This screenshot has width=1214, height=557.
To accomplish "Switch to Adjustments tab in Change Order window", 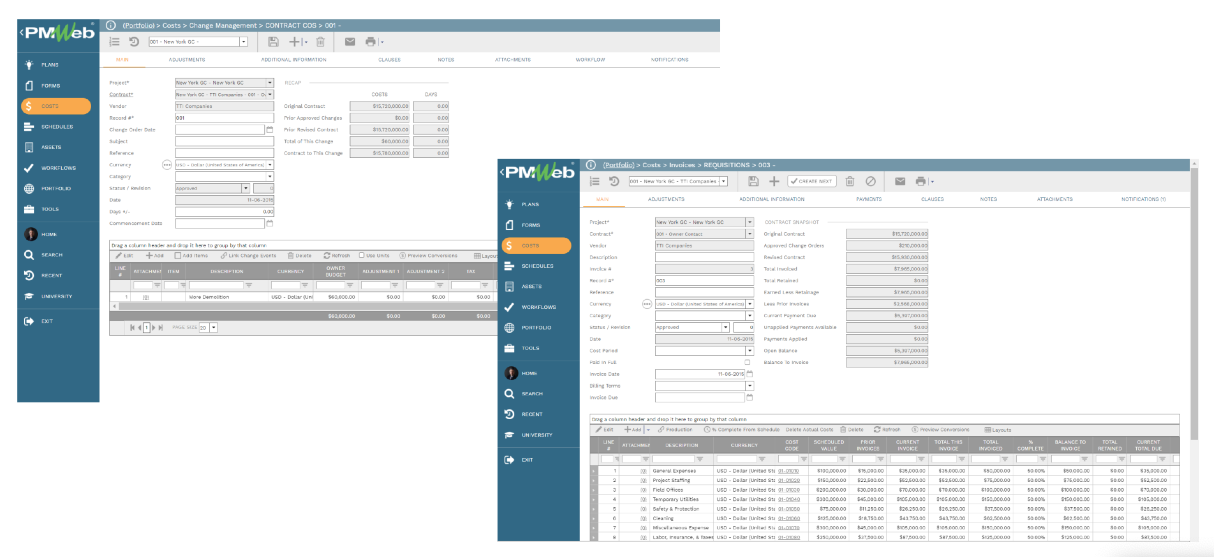I will 187,60.
